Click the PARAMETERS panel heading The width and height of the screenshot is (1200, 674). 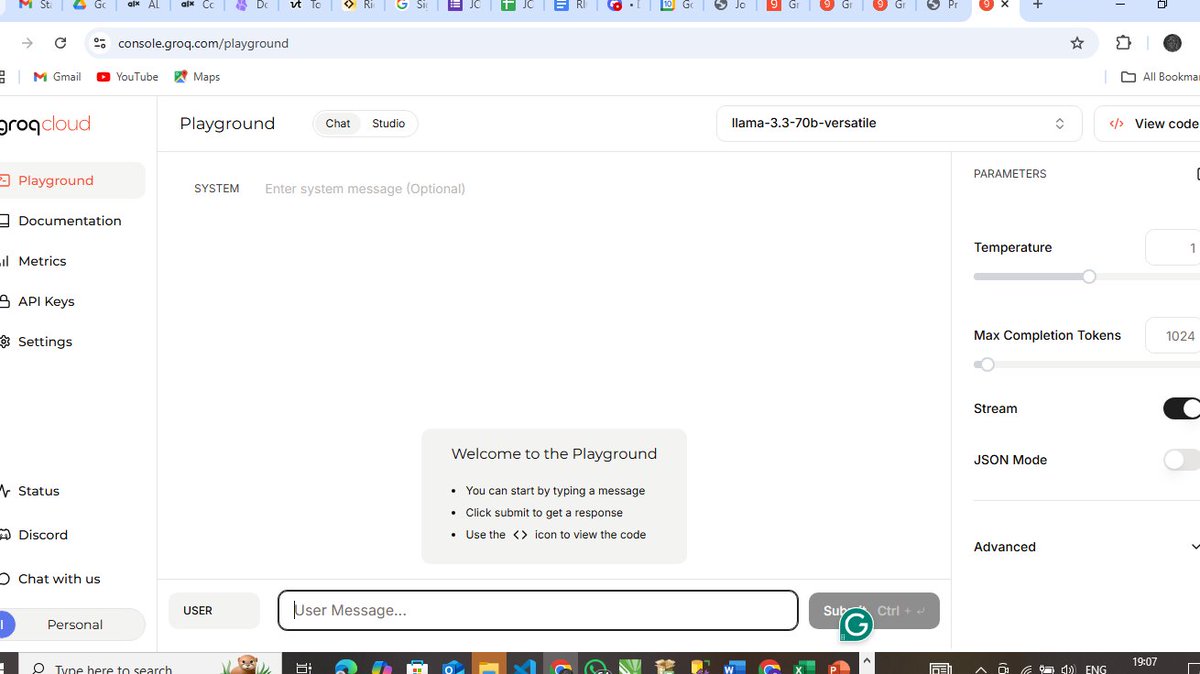pyautogui.click(x=1010, y=174)
